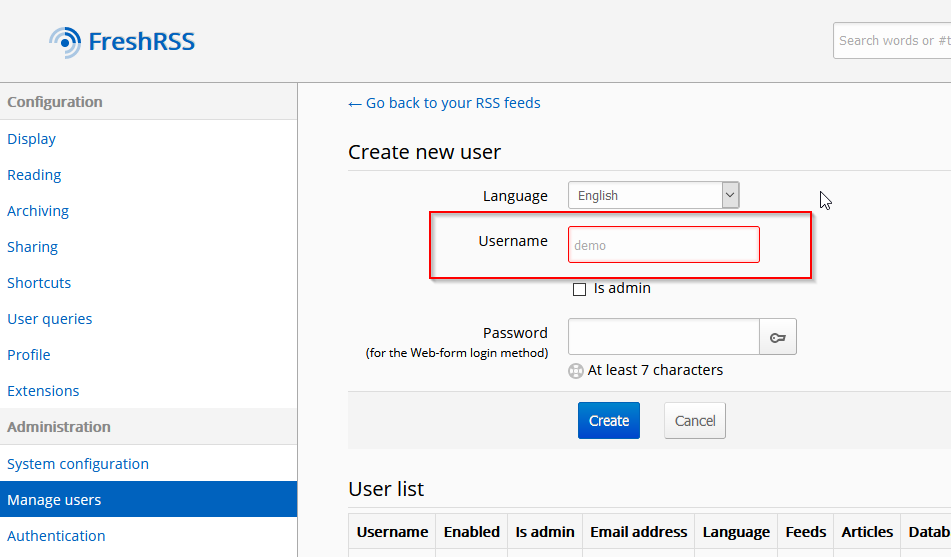
Task: Go to Archiving settings
Action: tap(38, 211)
